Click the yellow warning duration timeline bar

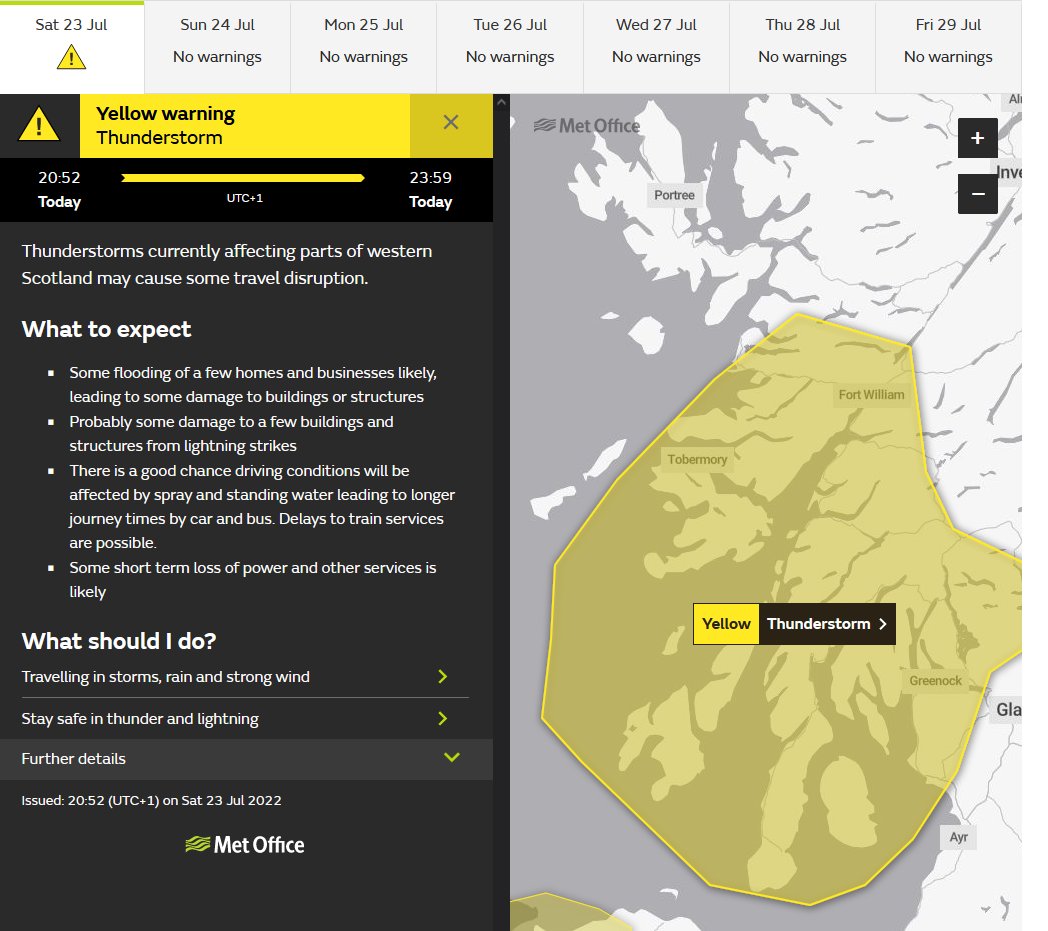(242, 177)
